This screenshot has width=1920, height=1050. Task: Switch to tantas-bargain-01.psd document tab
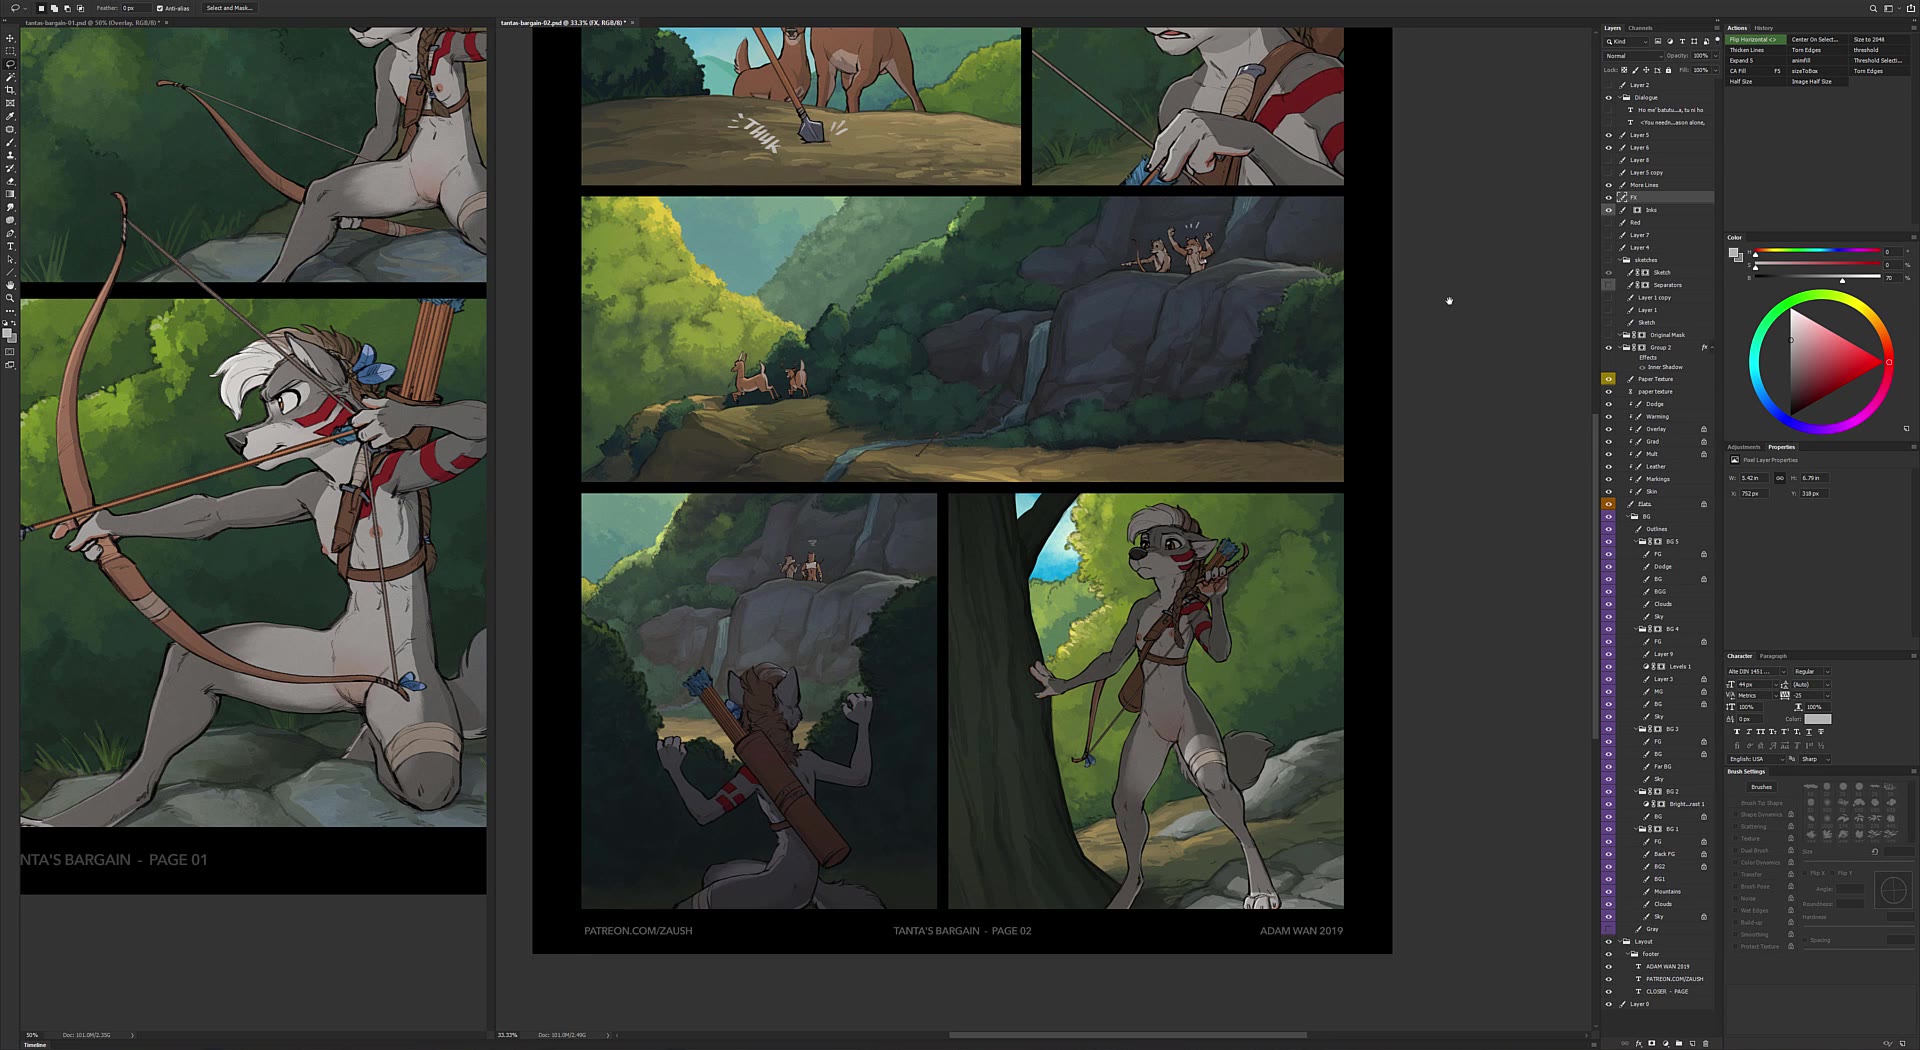tap(92, 22)
